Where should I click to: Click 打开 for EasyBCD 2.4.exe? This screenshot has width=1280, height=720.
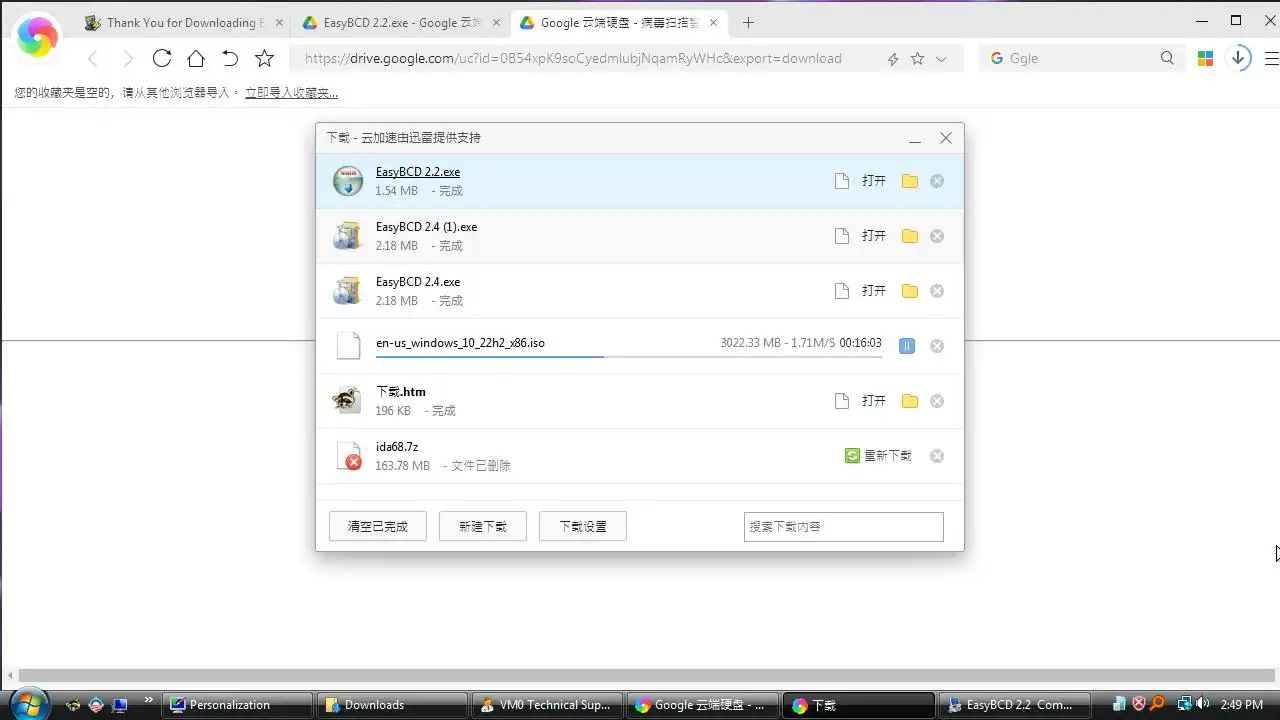[x=874, y=291]
